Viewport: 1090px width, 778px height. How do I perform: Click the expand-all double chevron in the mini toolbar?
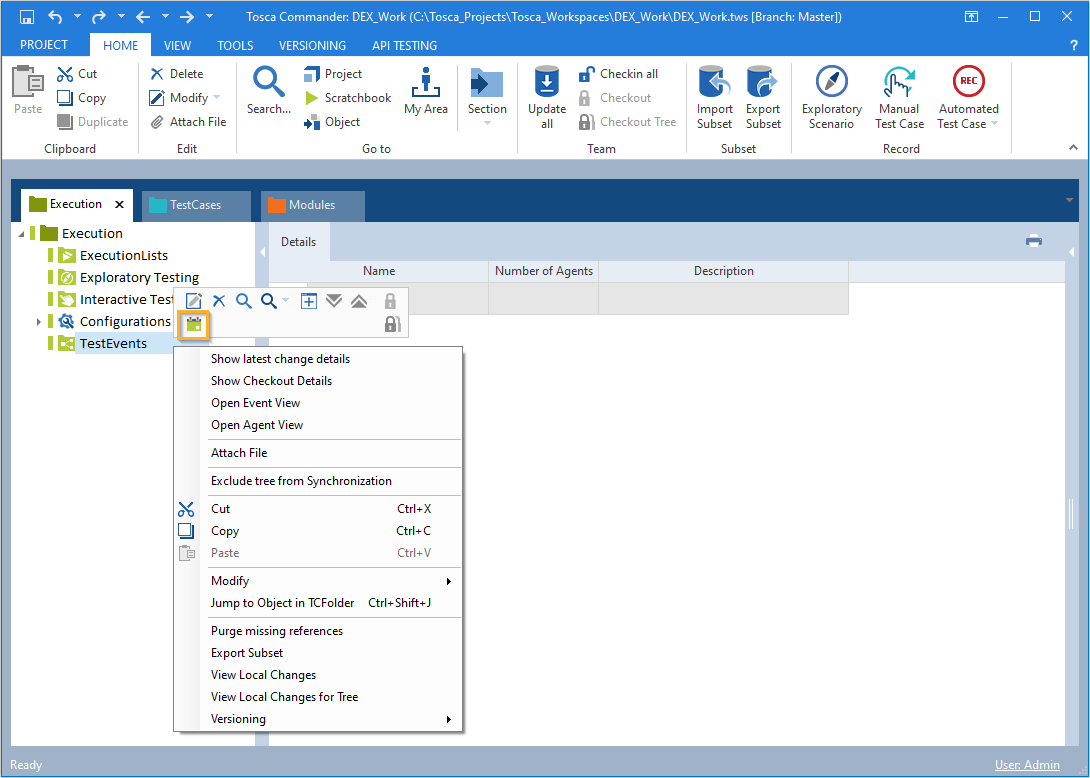[334, 301]
